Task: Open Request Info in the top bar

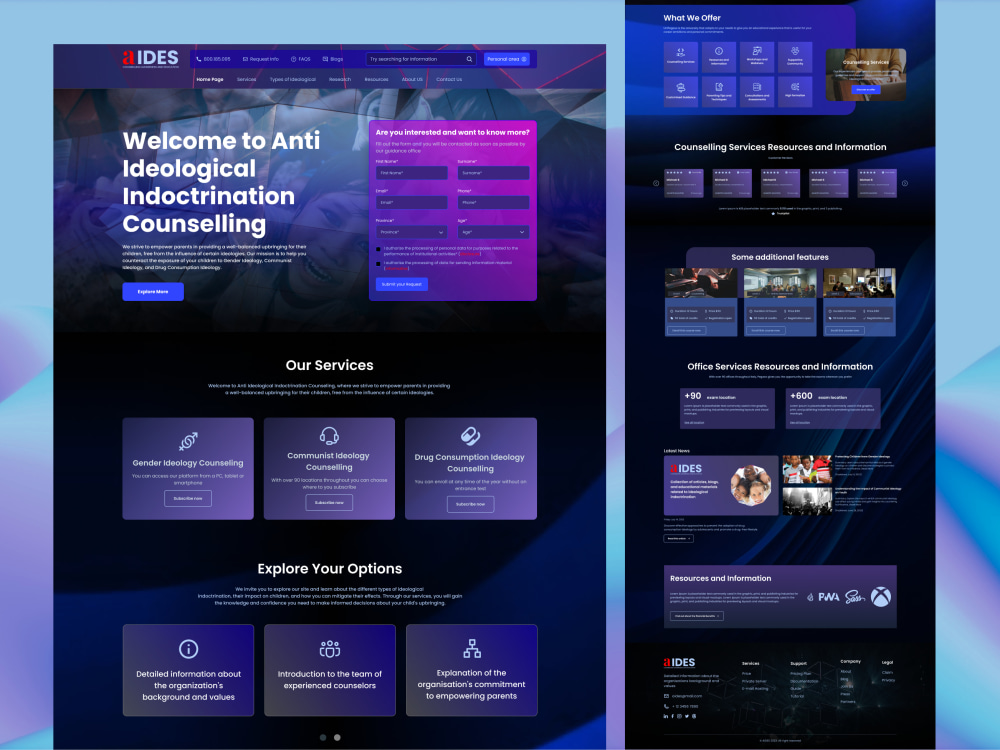Action: 260,59
